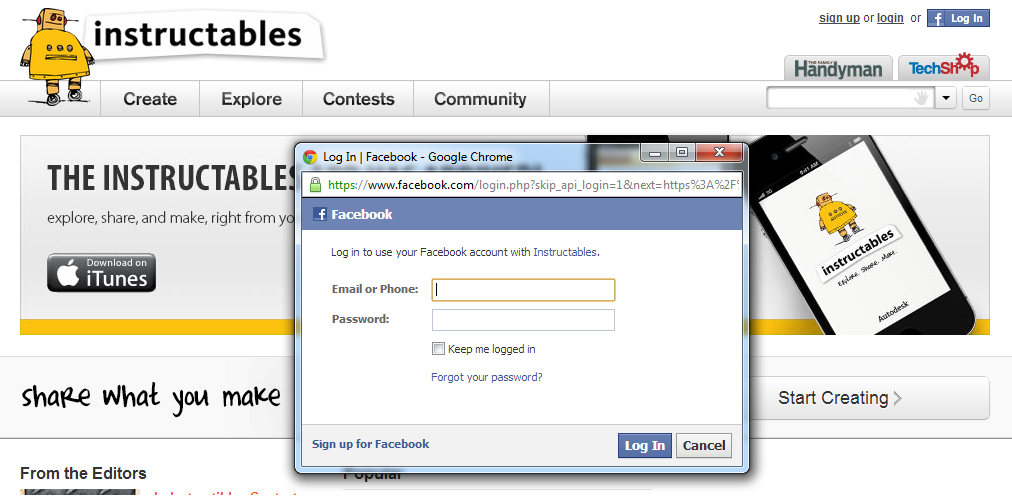Viewport: 1012px width, 497px height.
Task: Open the Create menu
Action: [150, 99]
